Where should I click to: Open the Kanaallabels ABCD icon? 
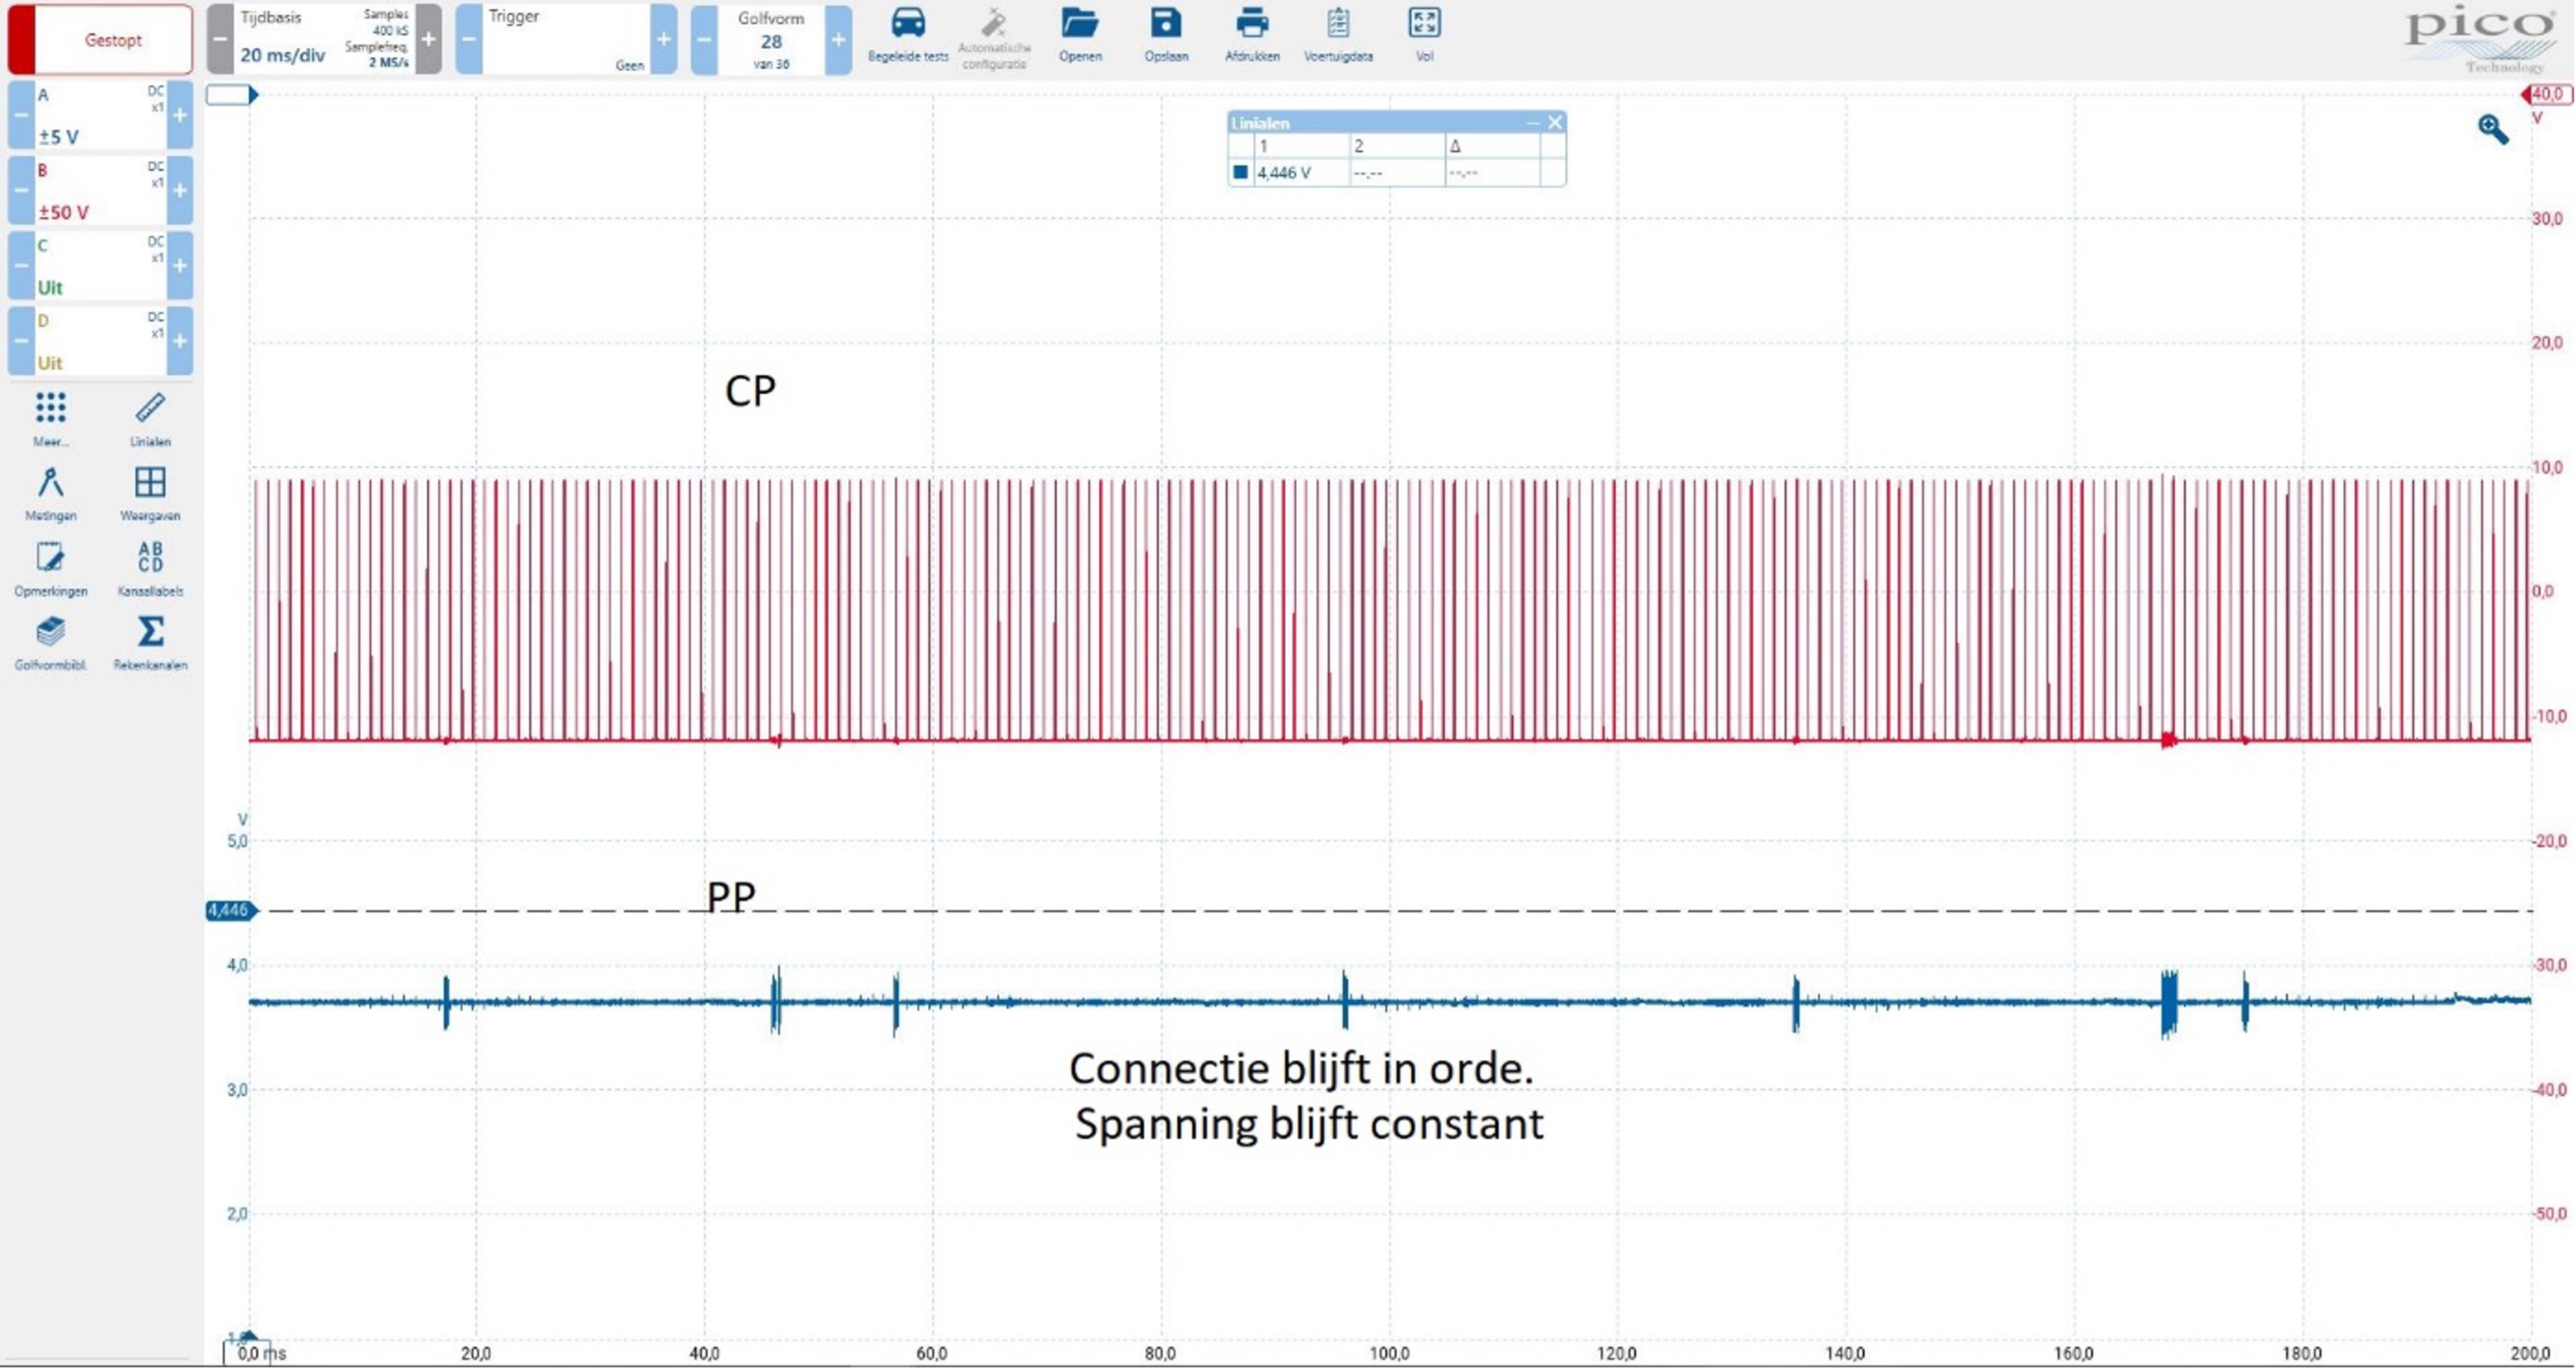click(150, 568)
